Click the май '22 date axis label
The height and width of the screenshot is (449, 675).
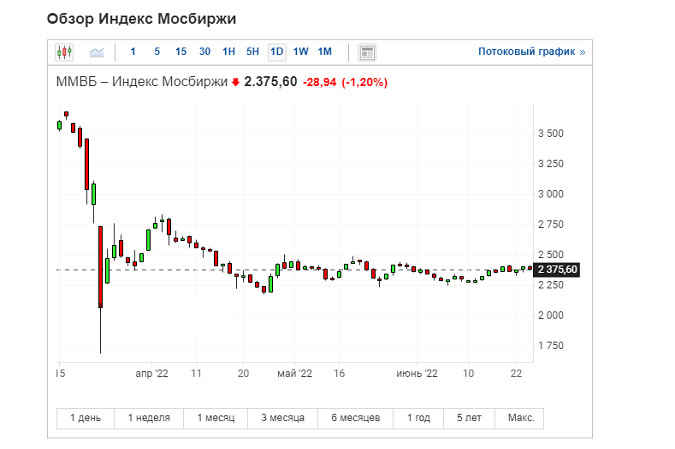click(294, 373)
